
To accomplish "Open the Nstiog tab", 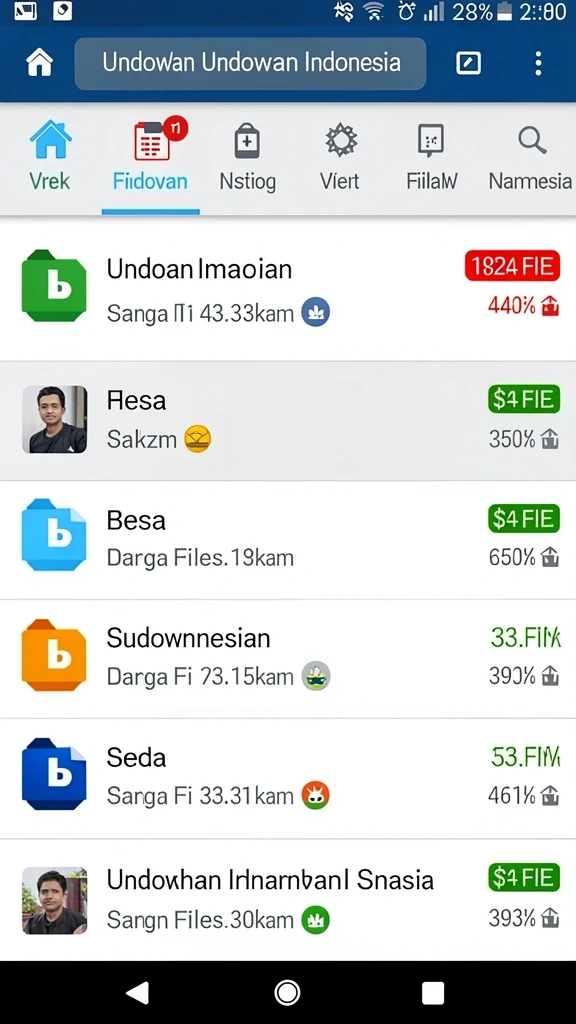I will click(248, 156).
